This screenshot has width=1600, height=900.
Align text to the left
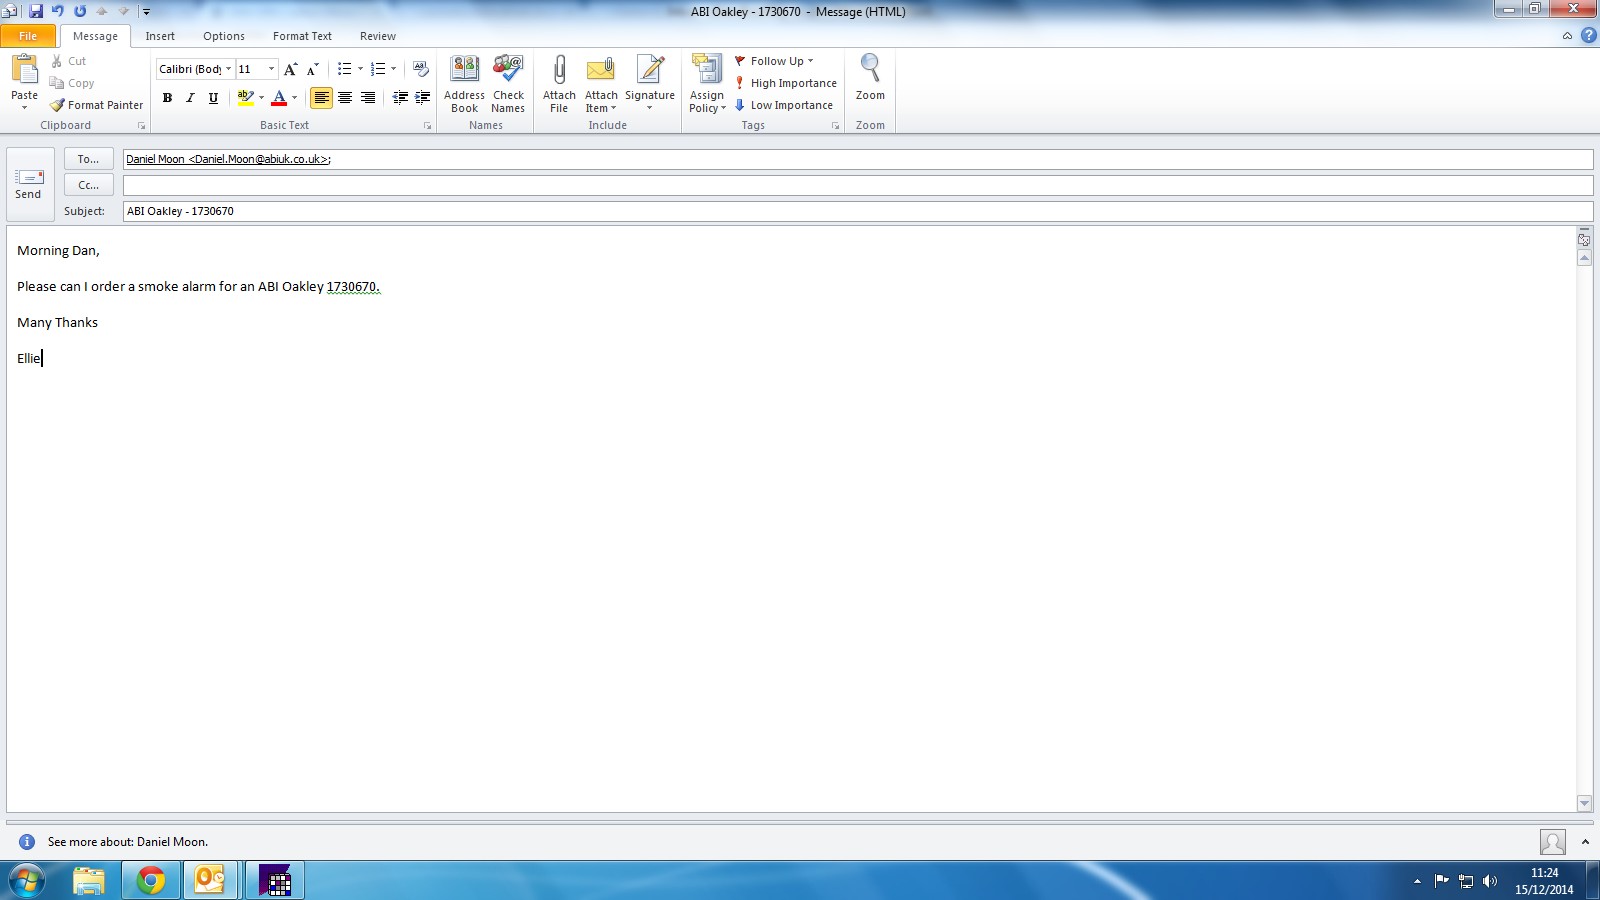click(321, 98)
